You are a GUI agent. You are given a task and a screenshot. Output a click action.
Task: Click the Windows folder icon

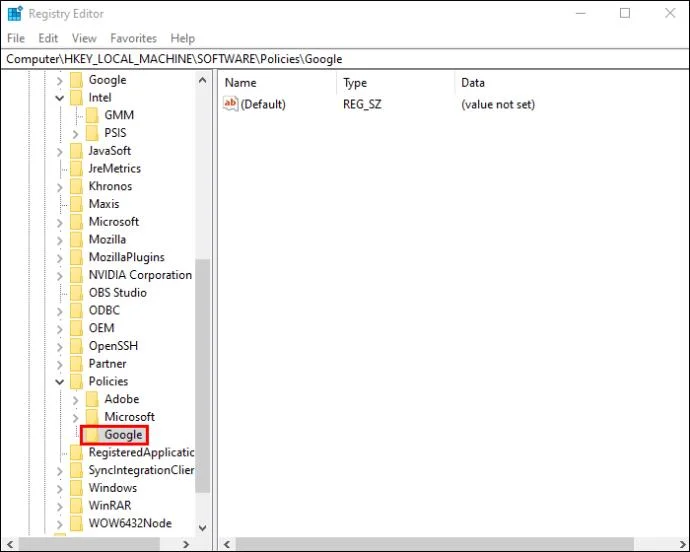(x=76, y=488)
